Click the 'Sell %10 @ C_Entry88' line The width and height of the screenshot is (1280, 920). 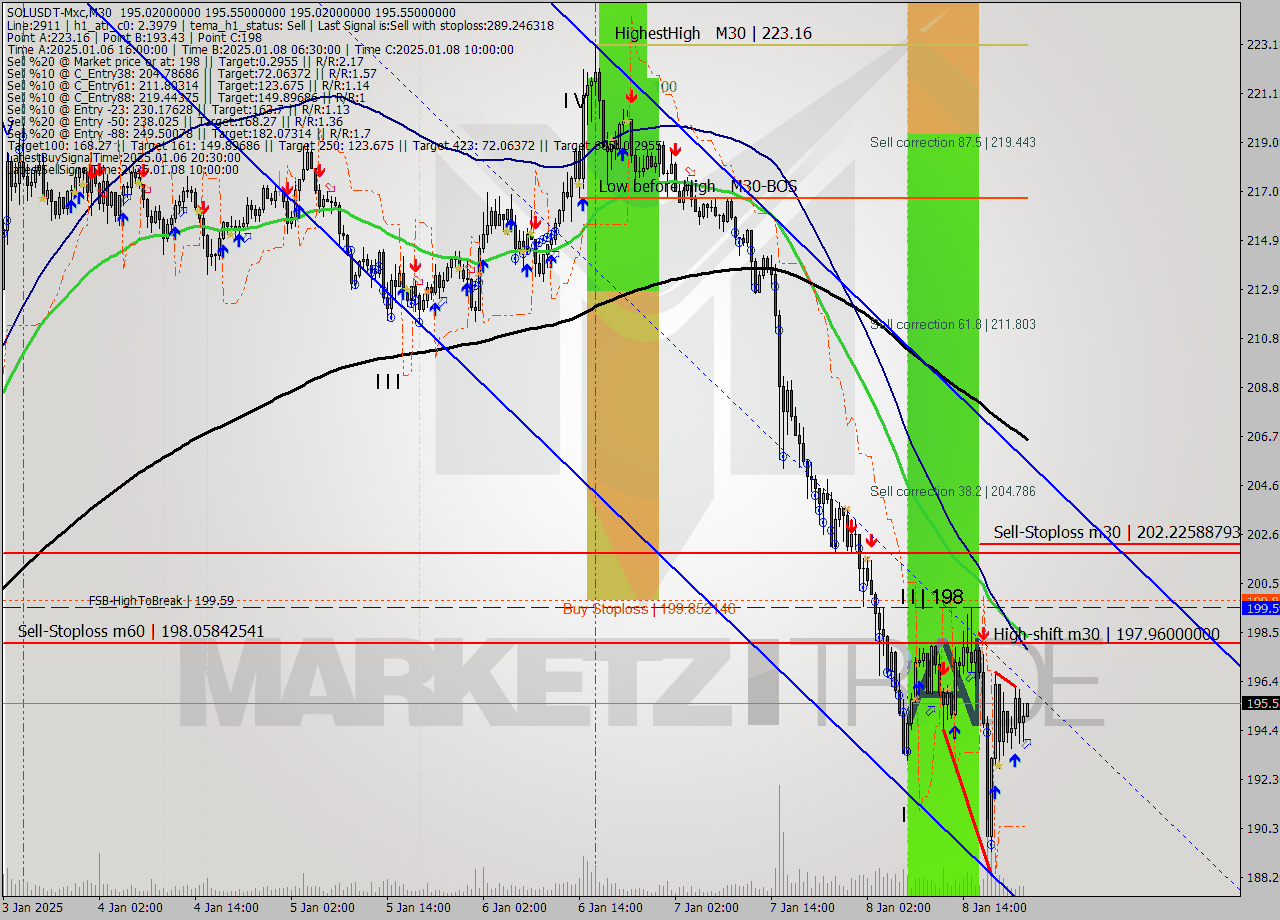[184, 99]
